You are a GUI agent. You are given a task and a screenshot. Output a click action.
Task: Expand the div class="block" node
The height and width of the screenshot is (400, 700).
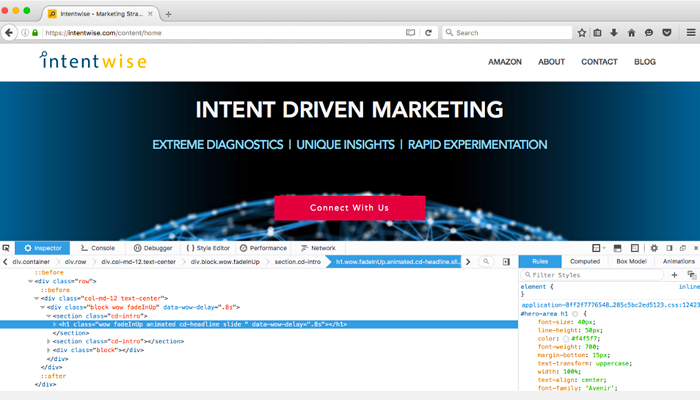coord(49,350)
